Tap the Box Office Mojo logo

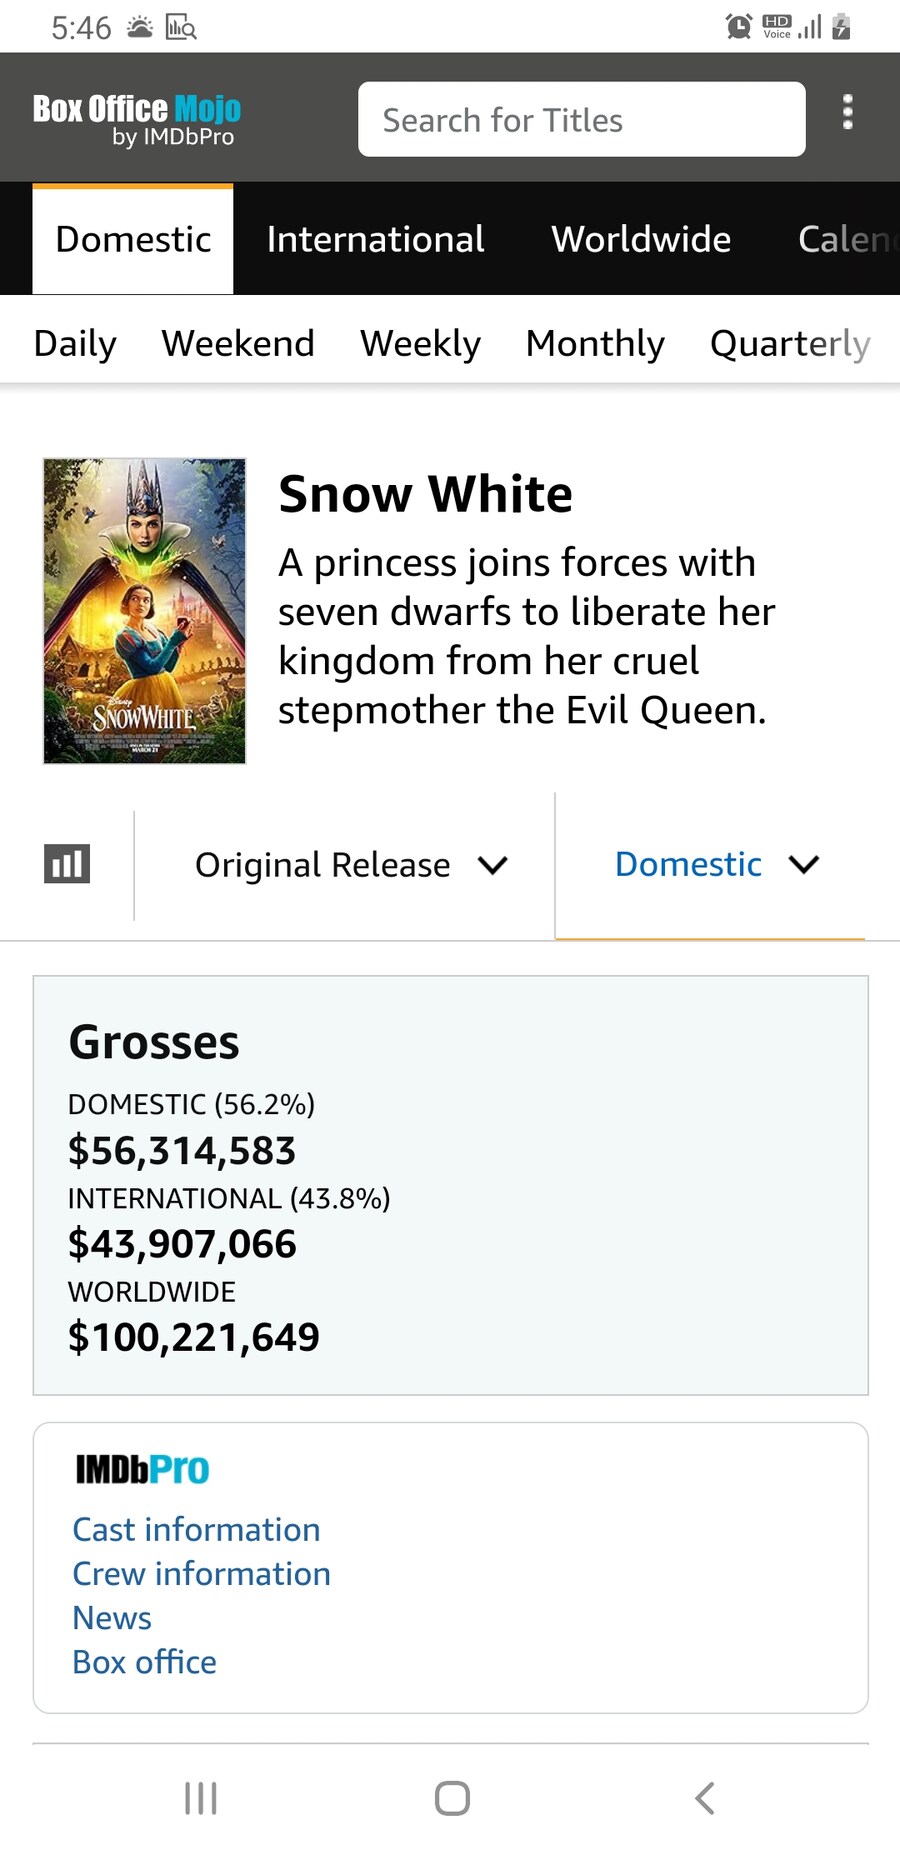coord(137,119)
